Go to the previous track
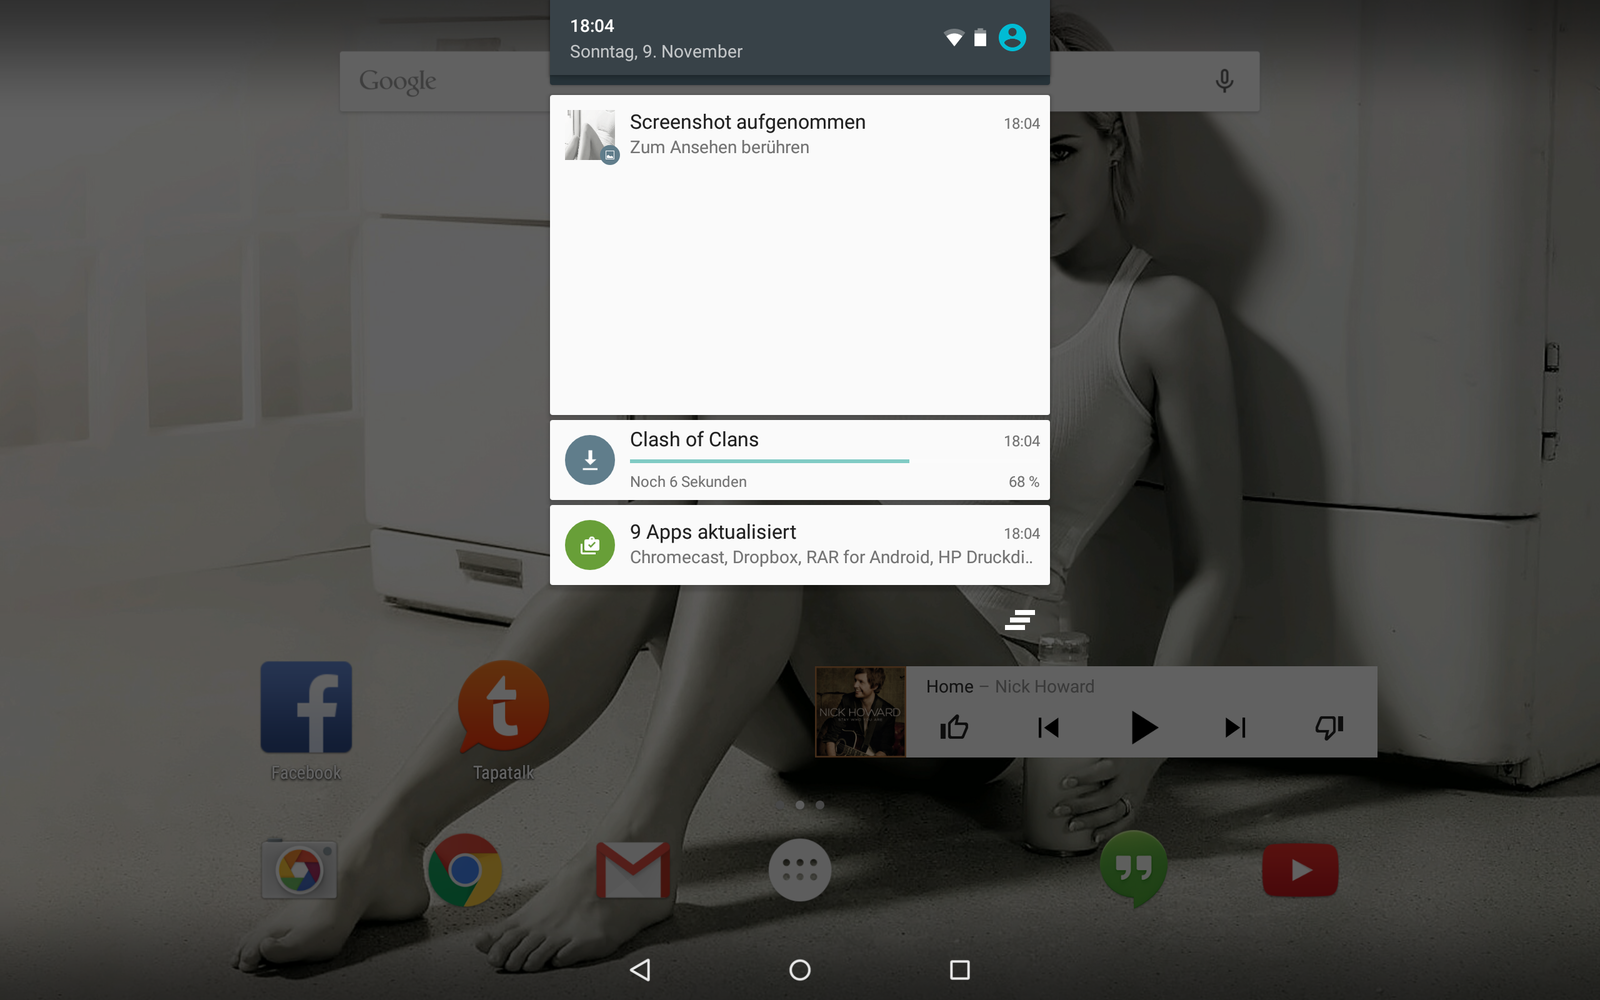 pos(1048,727)
